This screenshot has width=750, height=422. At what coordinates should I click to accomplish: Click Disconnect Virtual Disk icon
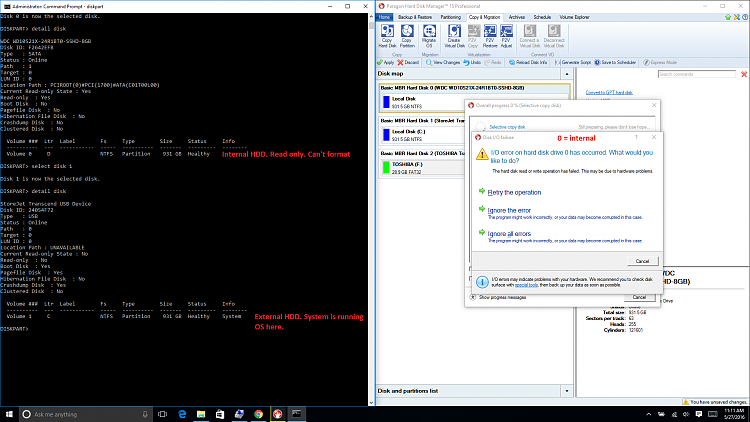coord(554,36)
